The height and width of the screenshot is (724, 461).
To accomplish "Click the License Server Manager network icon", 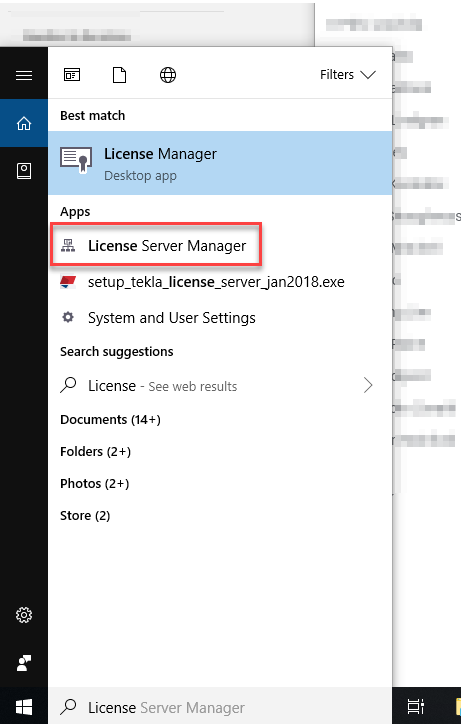I will coord(68,246).
